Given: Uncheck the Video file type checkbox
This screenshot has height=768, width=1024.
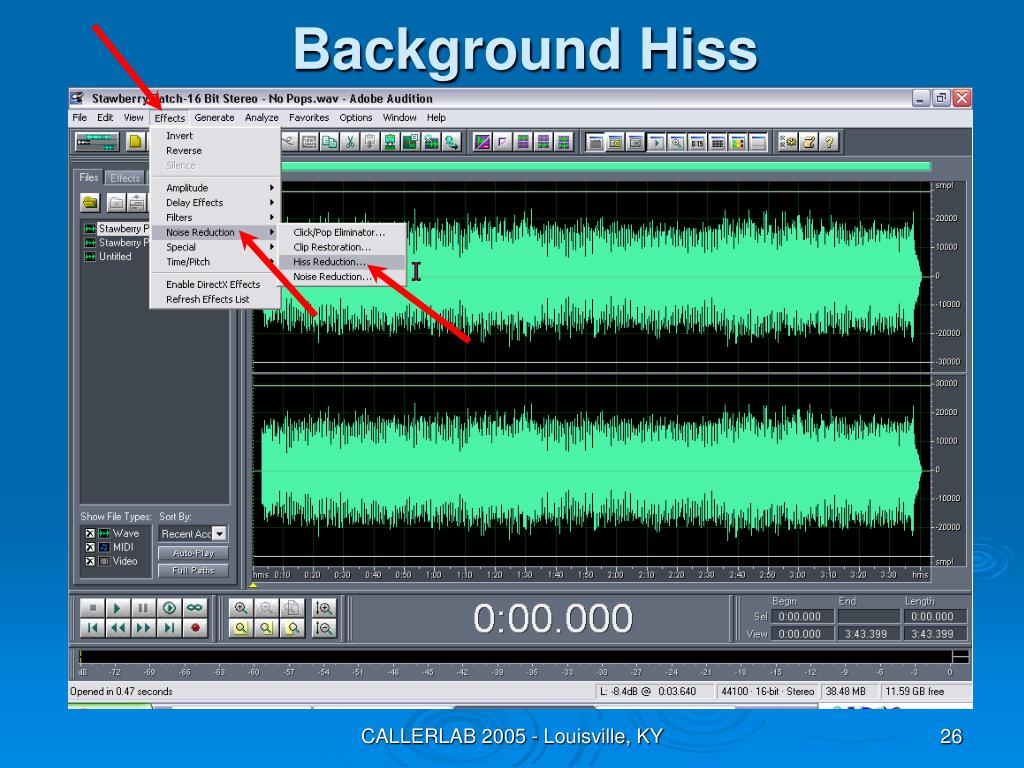Looking at the screenshot, I should (90, 561).
